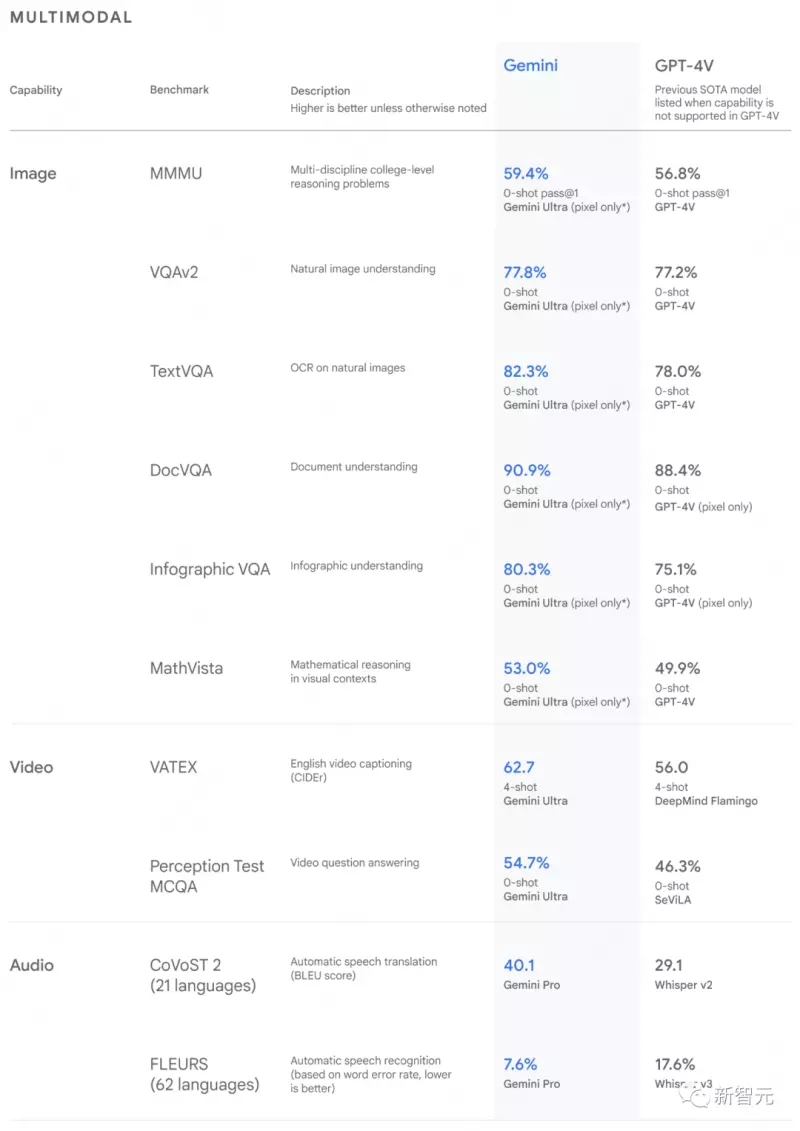Click the 82.3% TextVQA score
The height and width of the screenshot is (1131, 800).
[526, 371]
